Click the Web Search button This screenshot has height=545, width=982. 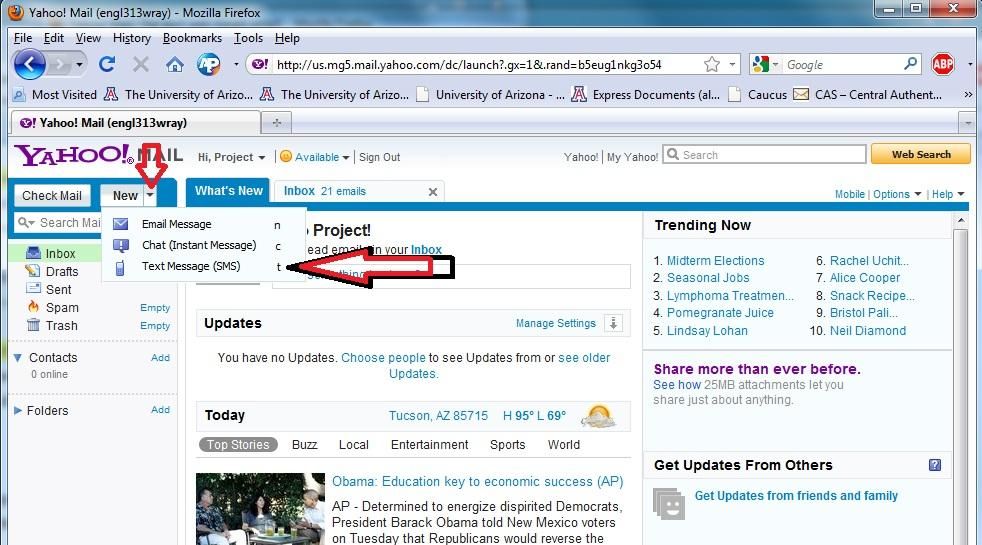pyautogui.click(x=921, y=154)
